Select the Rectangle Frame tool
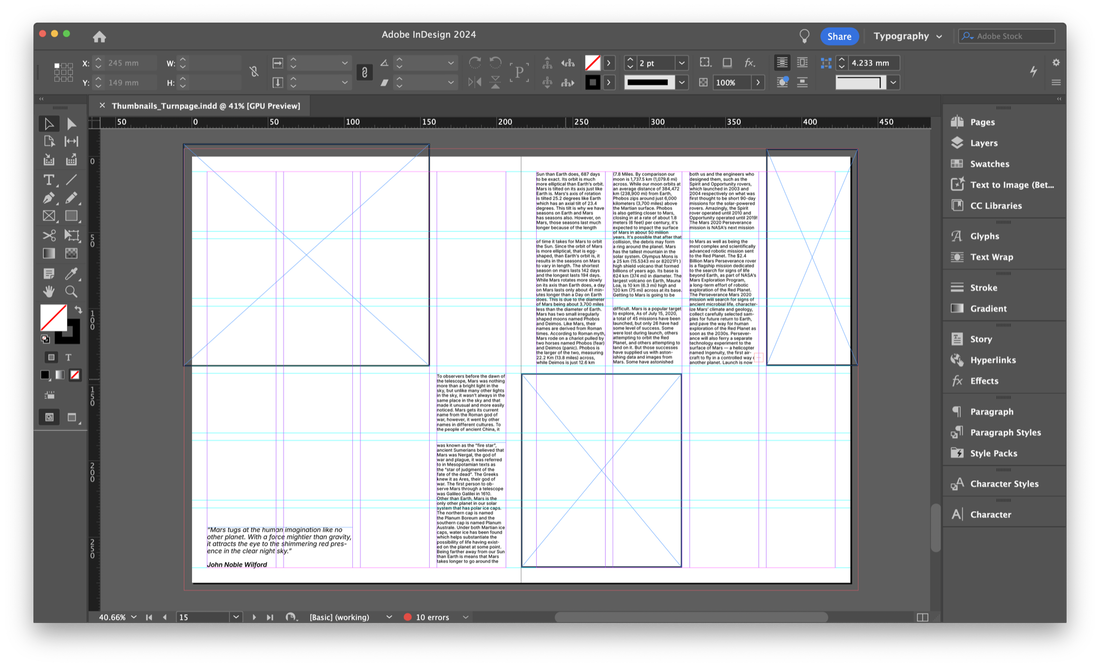The height and width of the screenshot is (667, 1100). coord(49,216)
